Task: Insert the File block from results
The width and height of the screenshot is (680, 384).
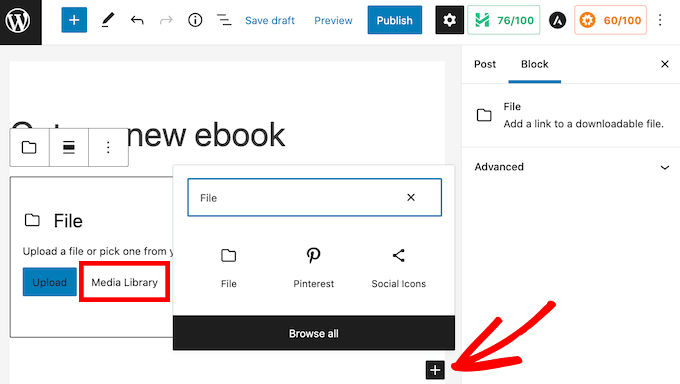Action: [229, 268]
